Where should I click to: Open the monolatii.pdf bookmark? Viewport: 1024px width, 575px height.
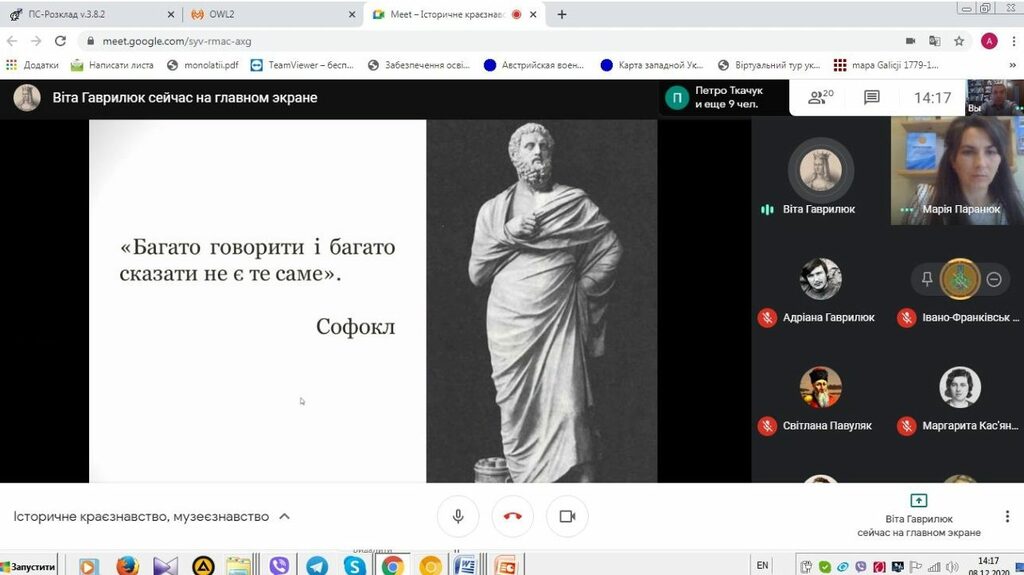203,65
